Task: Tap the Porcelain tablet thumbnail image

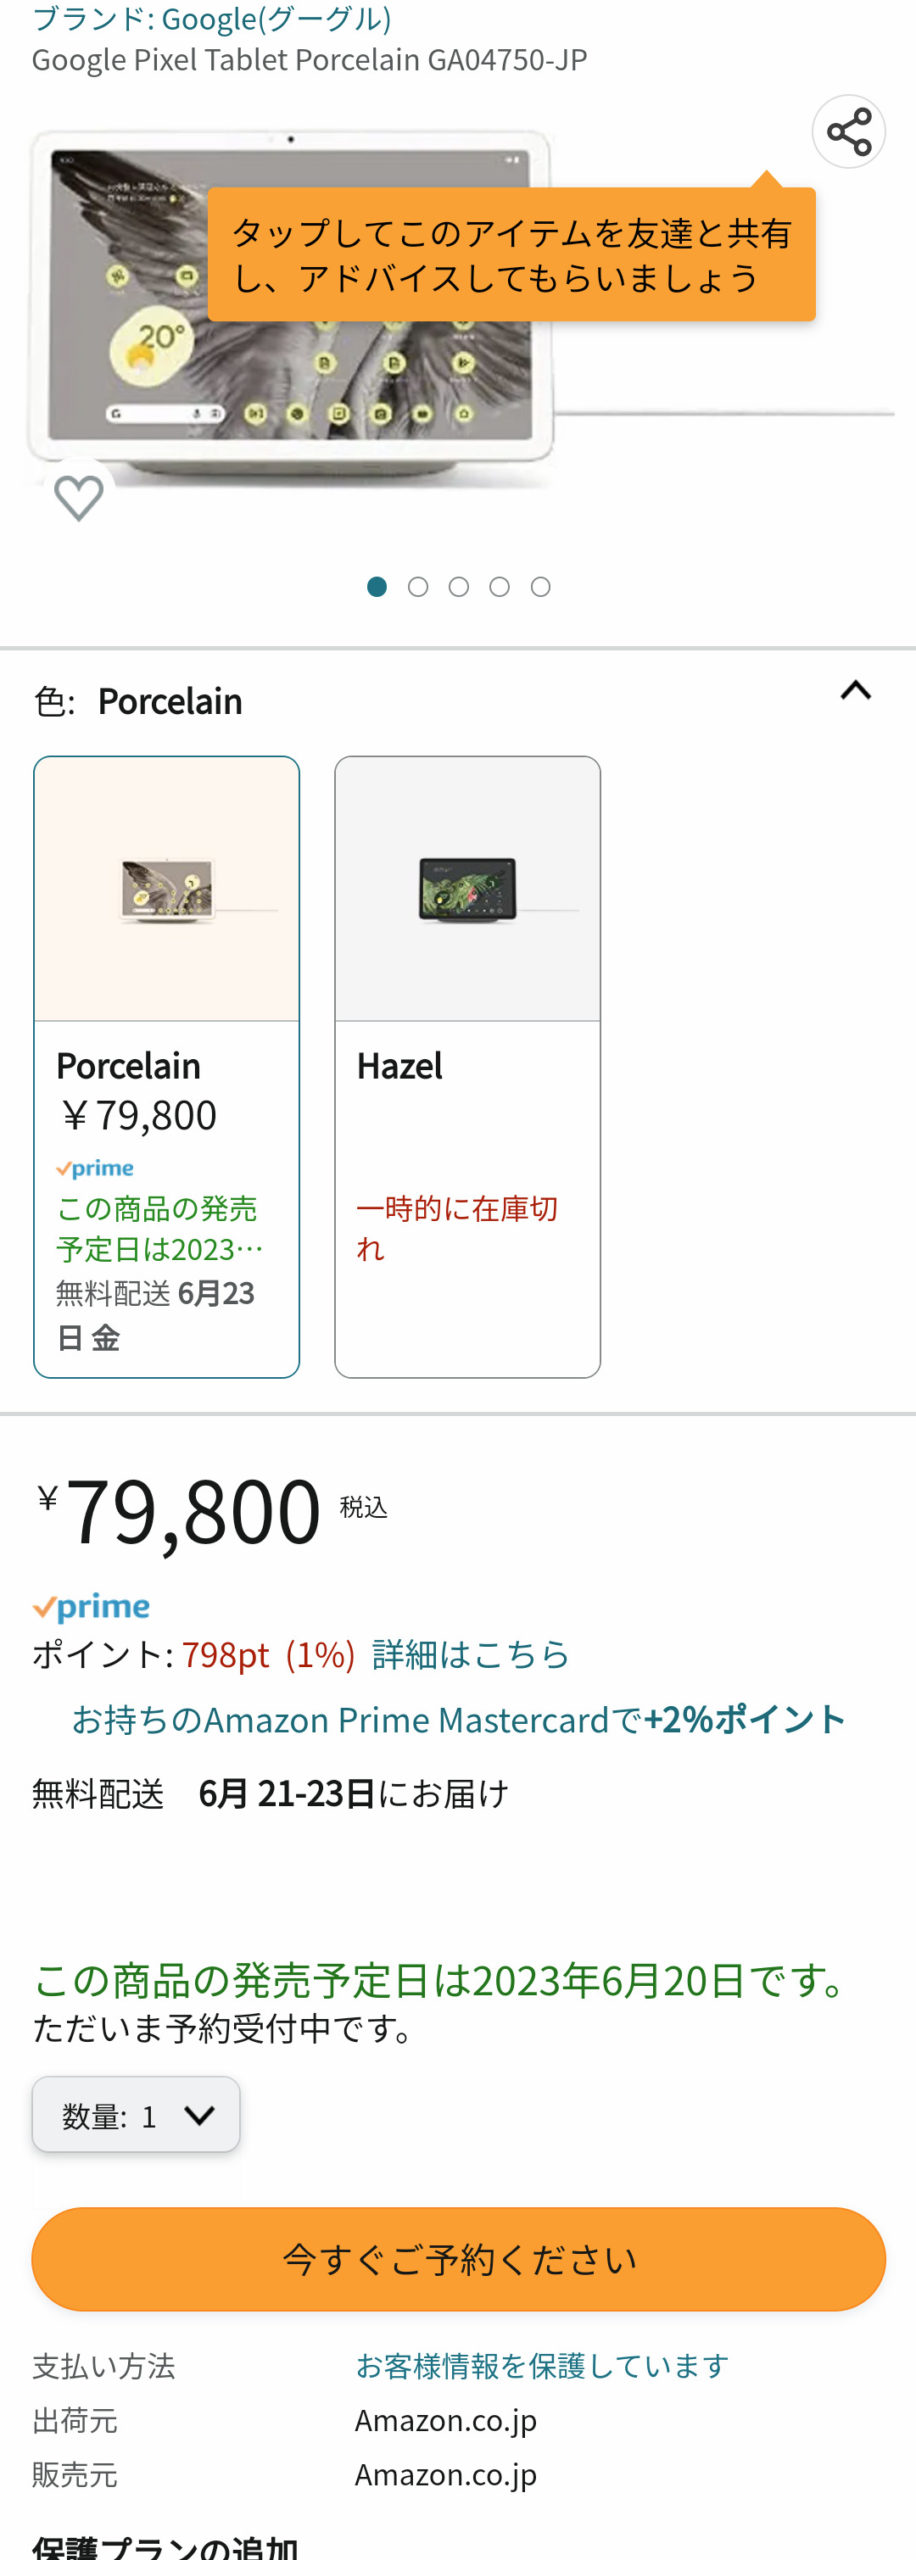Action: [x=167, y=889]
